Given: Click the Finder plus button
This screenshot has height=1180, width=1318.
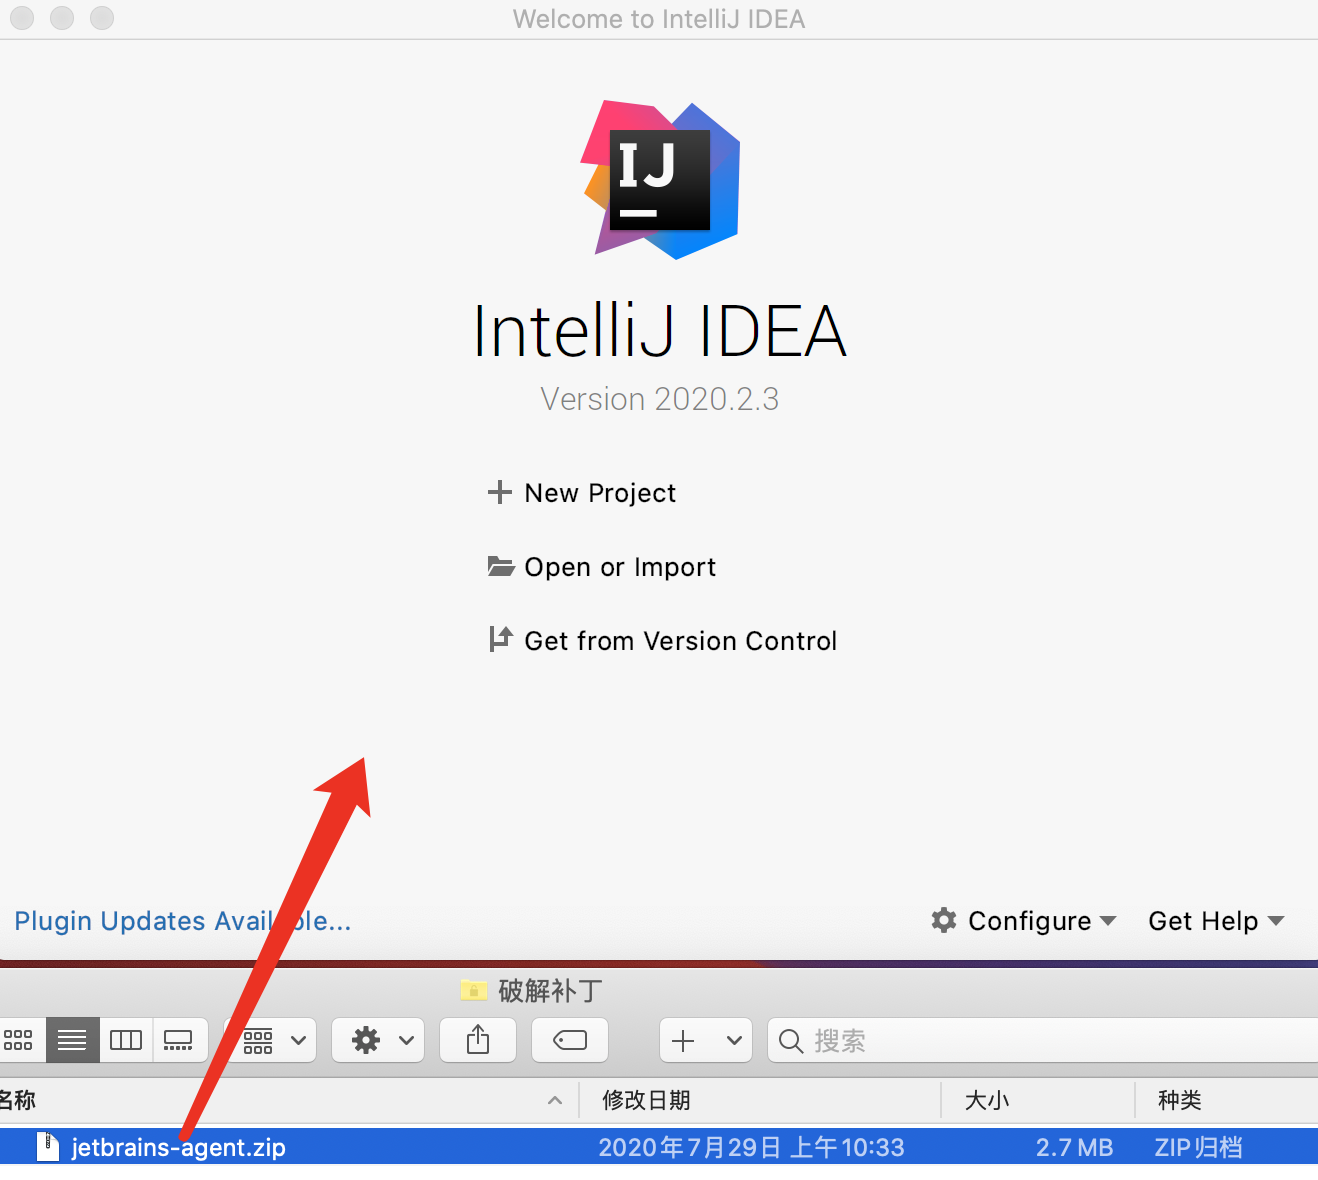Looking at the screenshot, I should coord(683,1040).
